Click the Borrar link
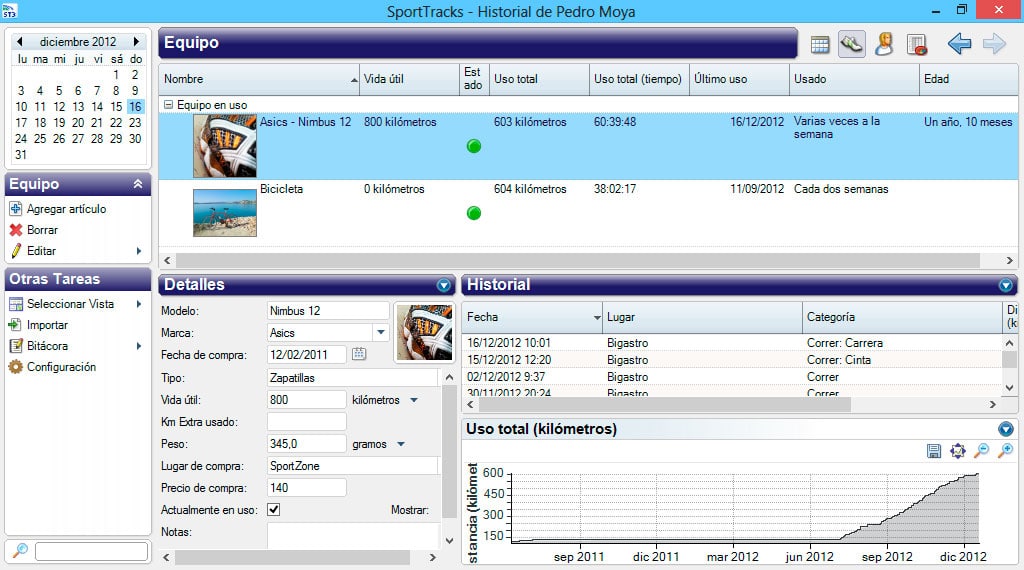The image size is (1024, 570). pyautogui.click(x=42, y=230)
